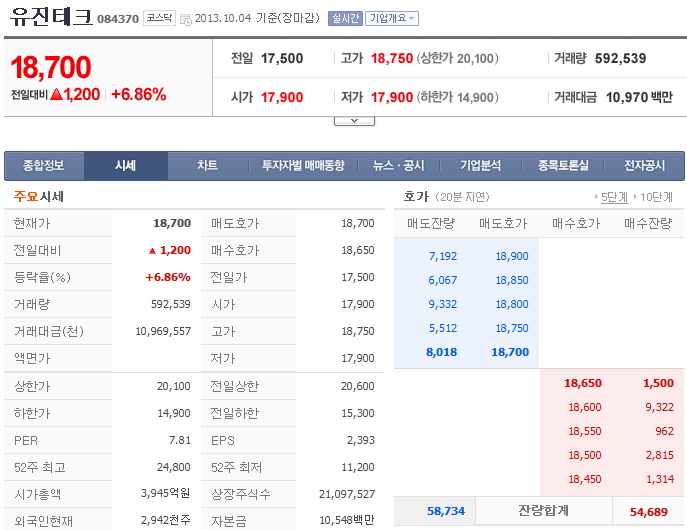The width and height of the screenshot is (687, 530).
Task: Click the EPS value 2,393
Action: [361, 440]
